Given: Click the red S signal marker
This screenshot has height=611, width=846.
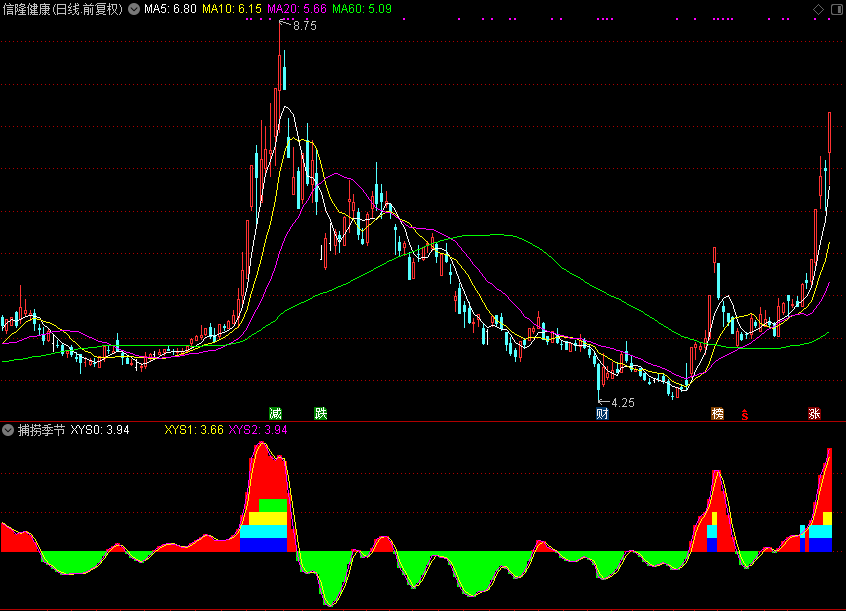Looking at the screenshot, I should click(x=745, y=415).
